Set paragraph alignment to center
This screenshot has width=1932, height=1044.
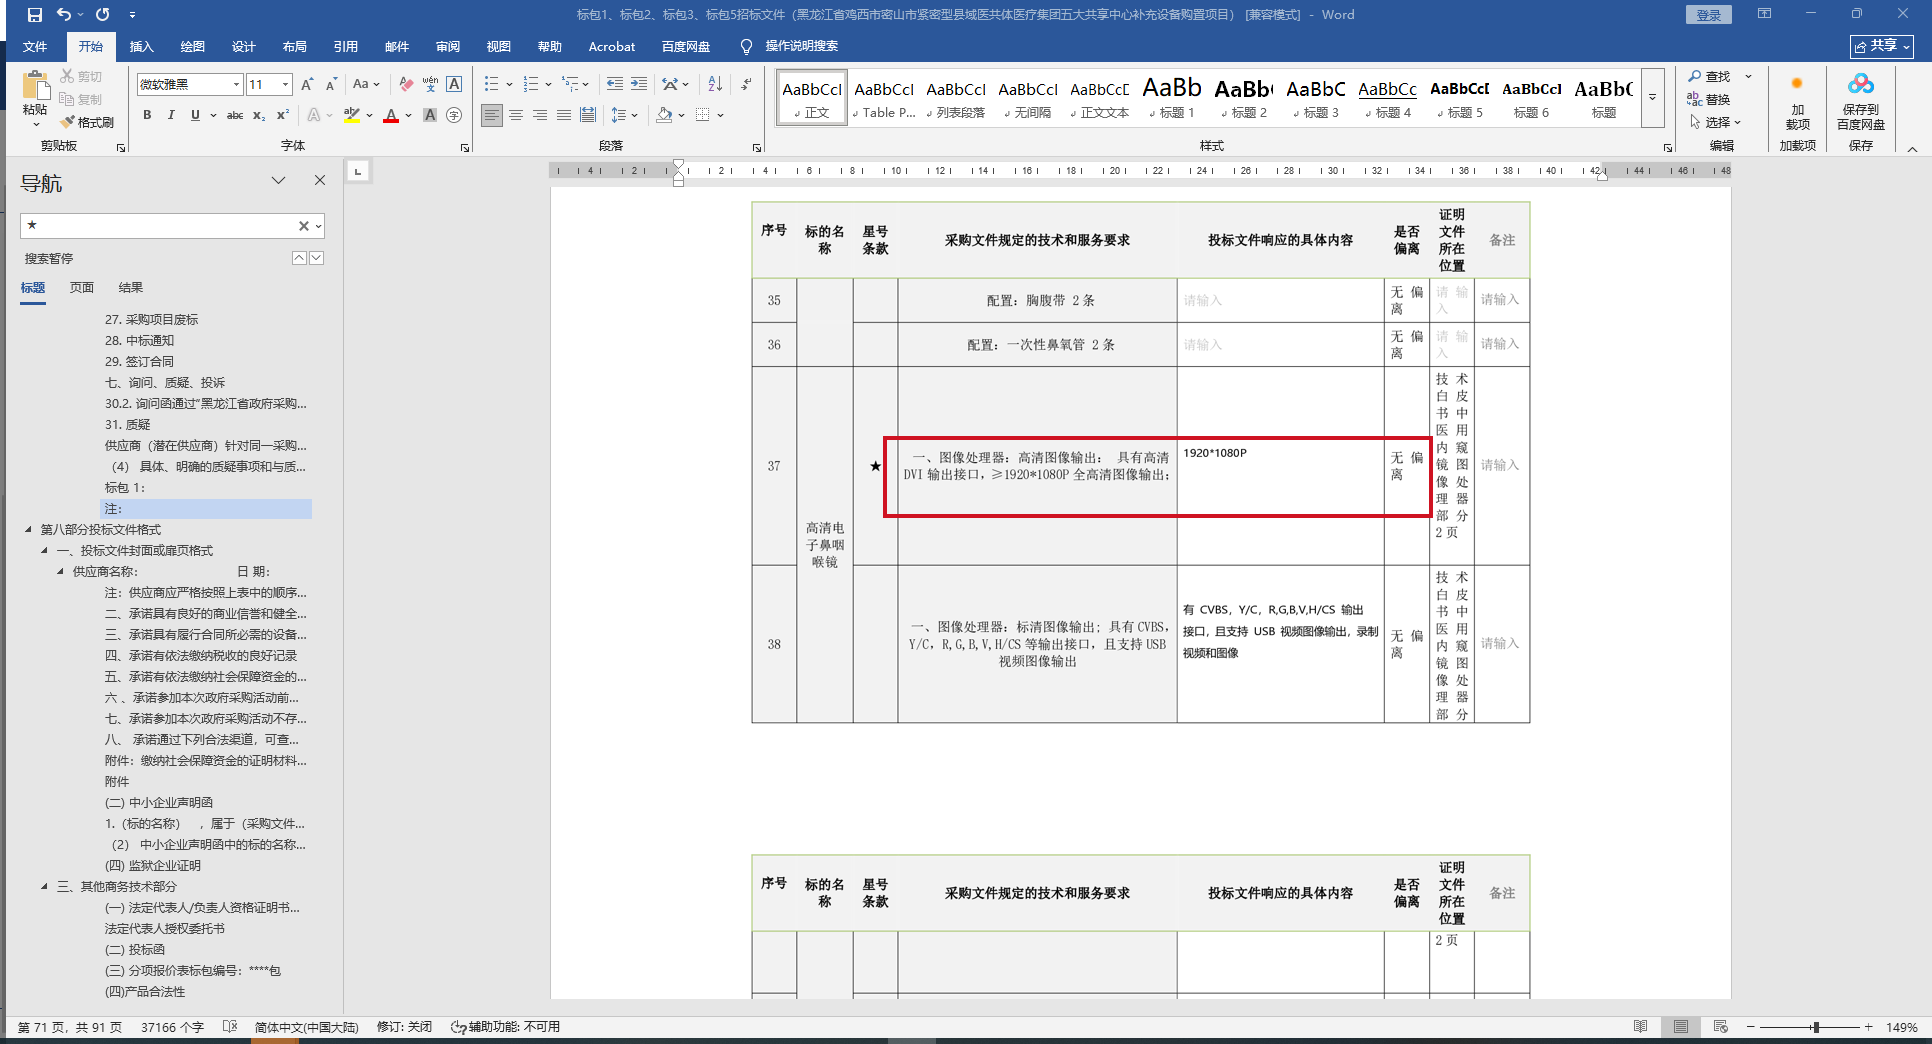pos(516,115)
